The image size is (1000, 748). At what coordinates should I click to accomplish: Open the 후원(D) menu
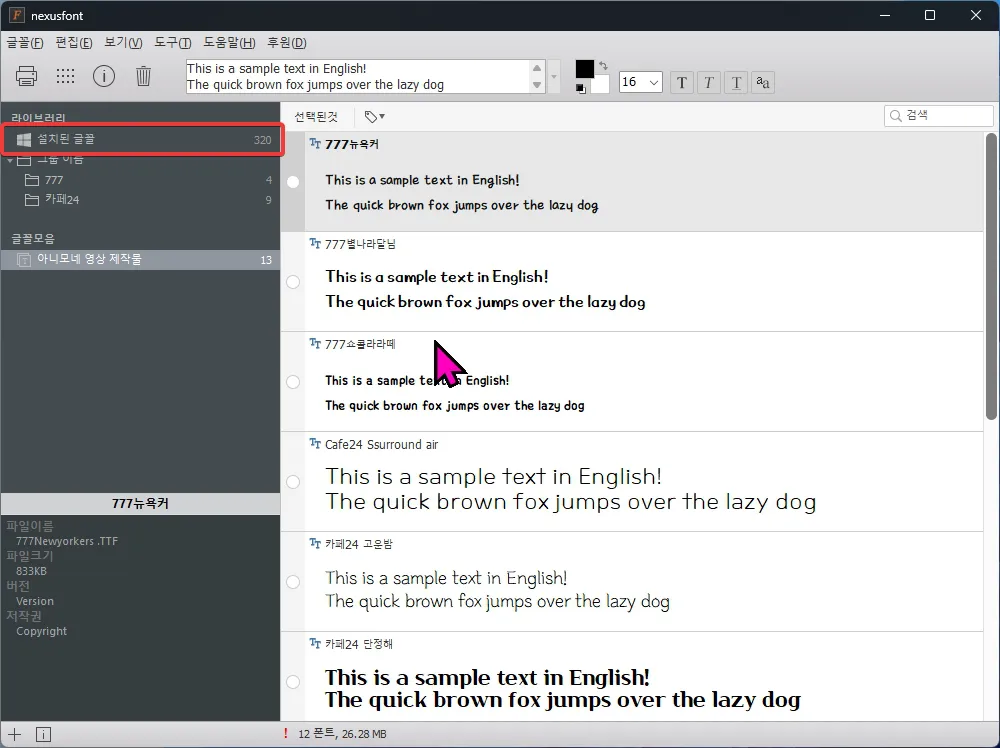[286, 43]
